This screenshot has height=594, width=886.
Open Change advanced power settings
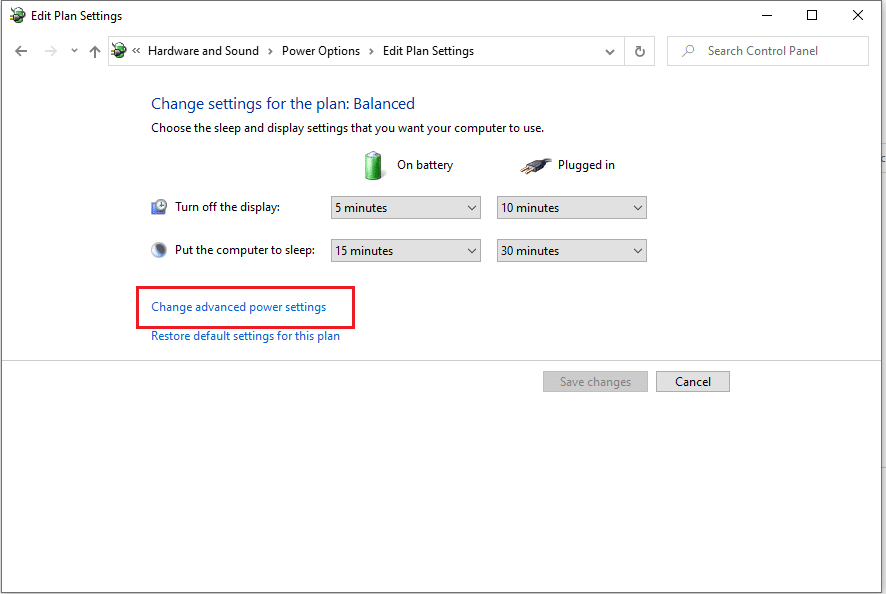238,307
